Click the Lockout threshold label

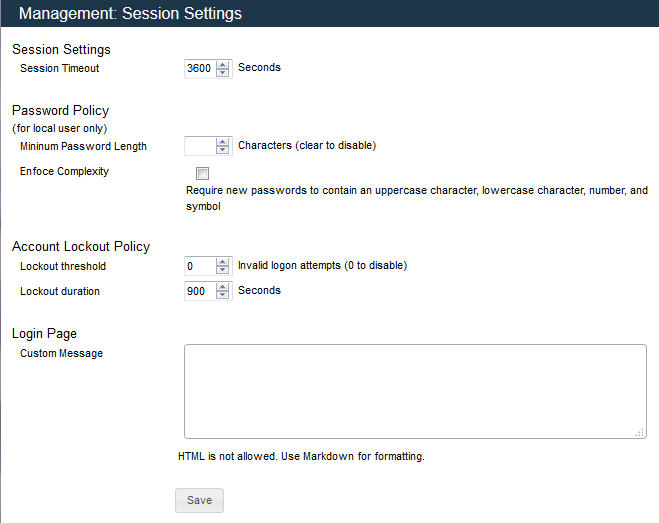point(62,267)
